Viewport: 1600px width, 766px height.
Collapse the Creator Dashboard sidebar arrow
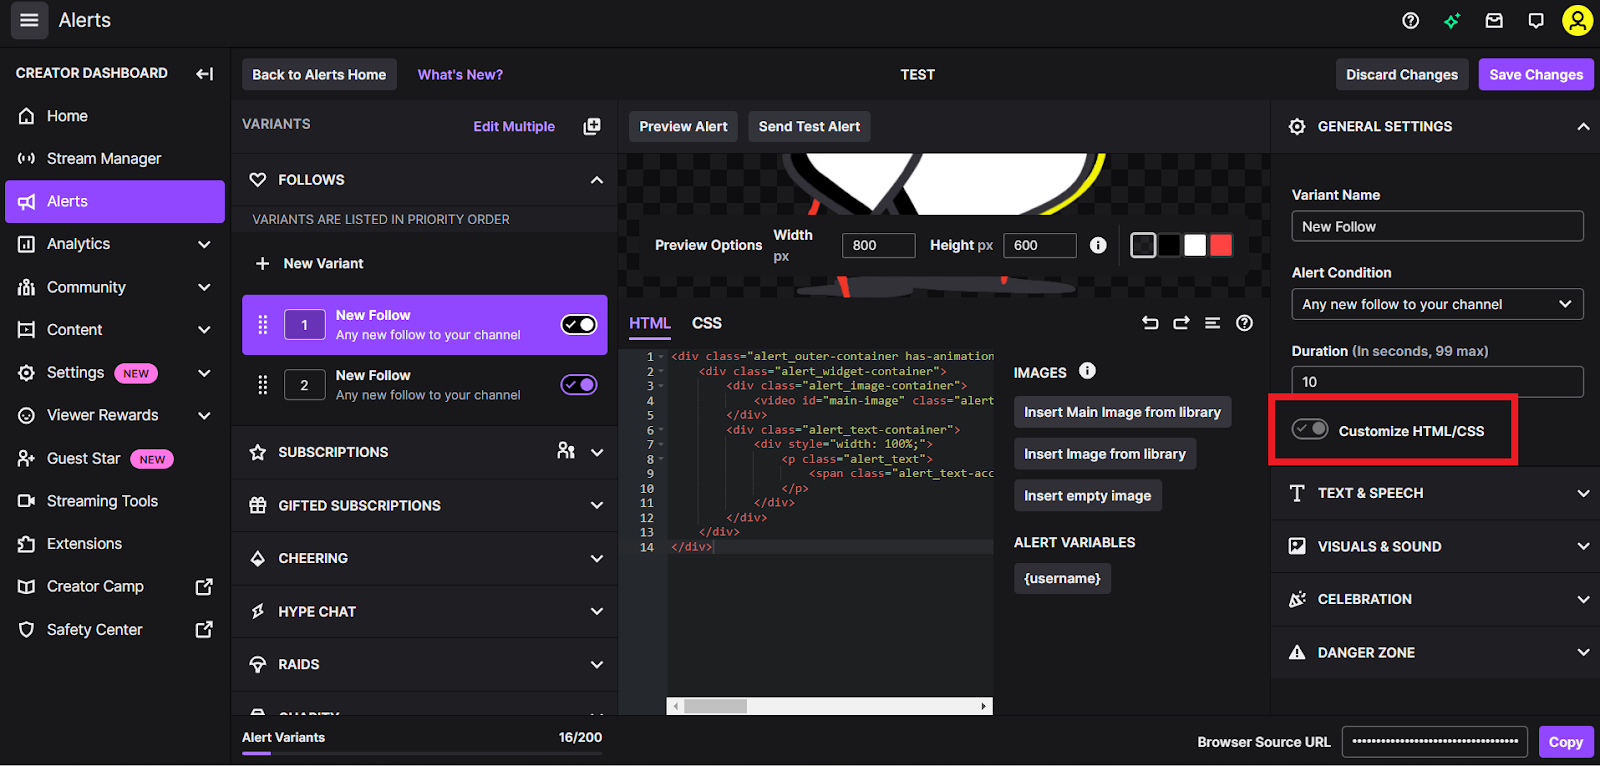tap(204, 73)
